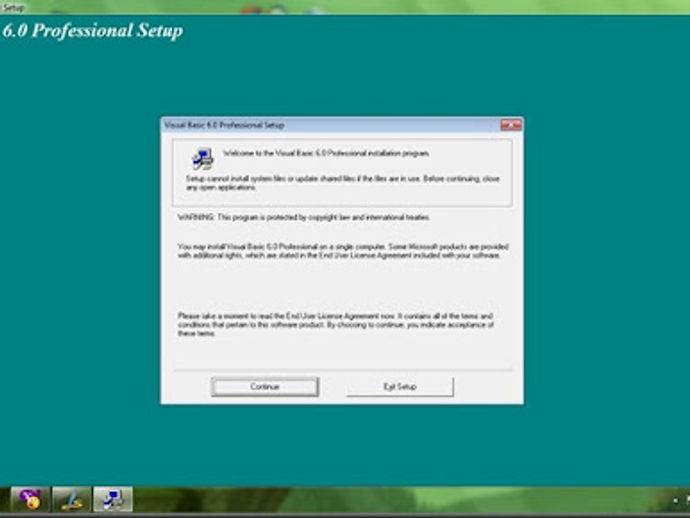The width and height of the screenshot is (690, 518).
Task: Select the Setup program taskbar icon
Action: [113, 499]
